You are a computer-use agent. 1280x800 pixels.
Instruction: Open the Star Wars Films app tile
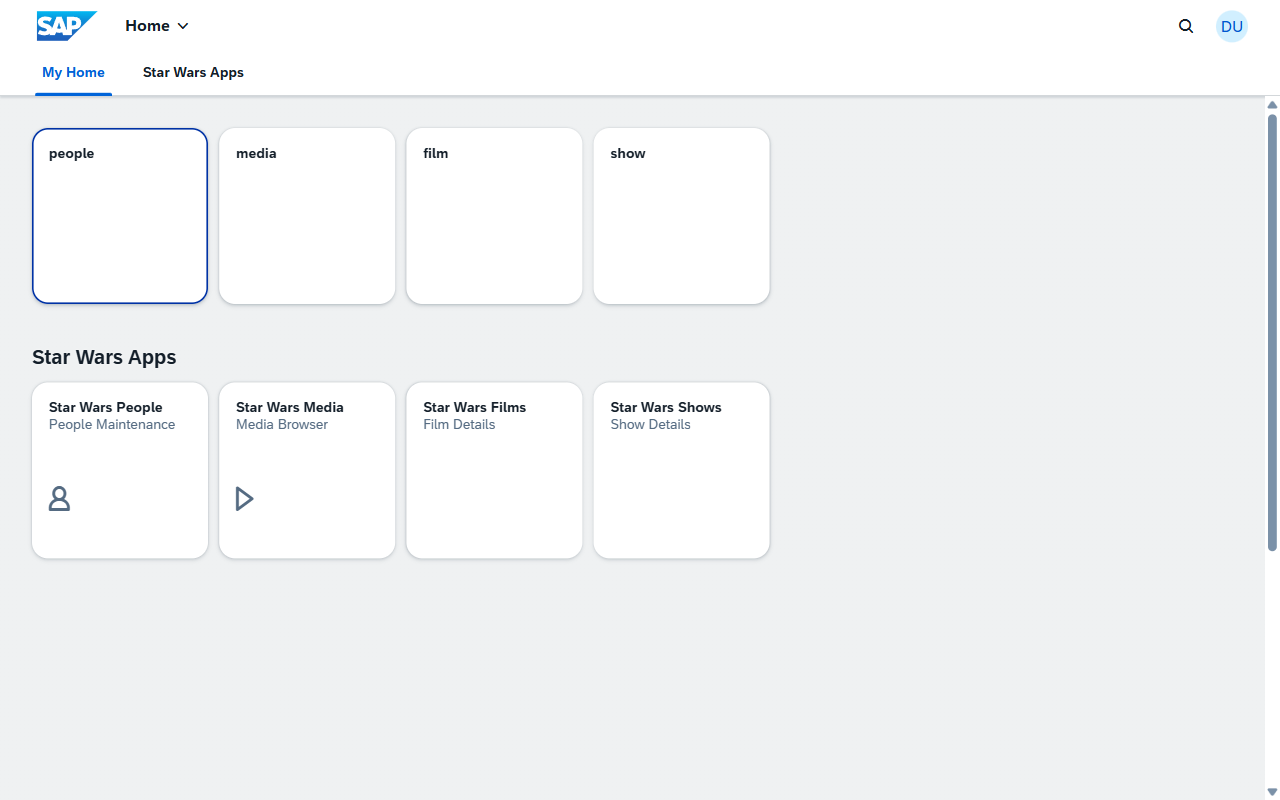(x=494, y=470)
